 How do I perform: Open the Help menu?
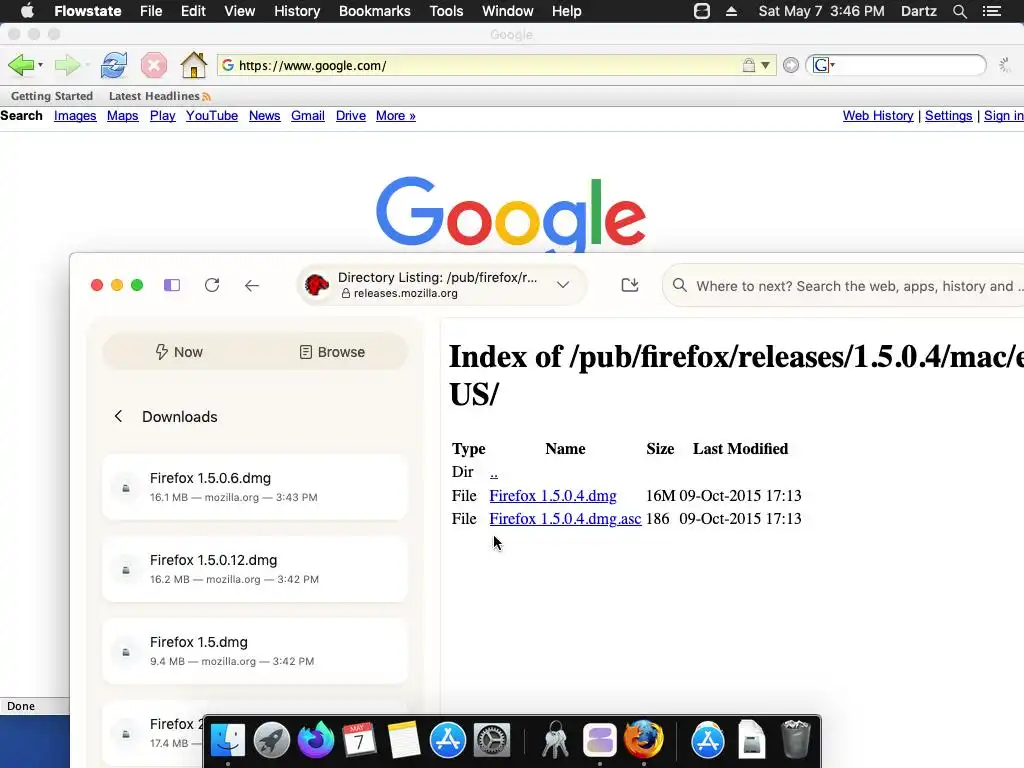click(566, 11)
